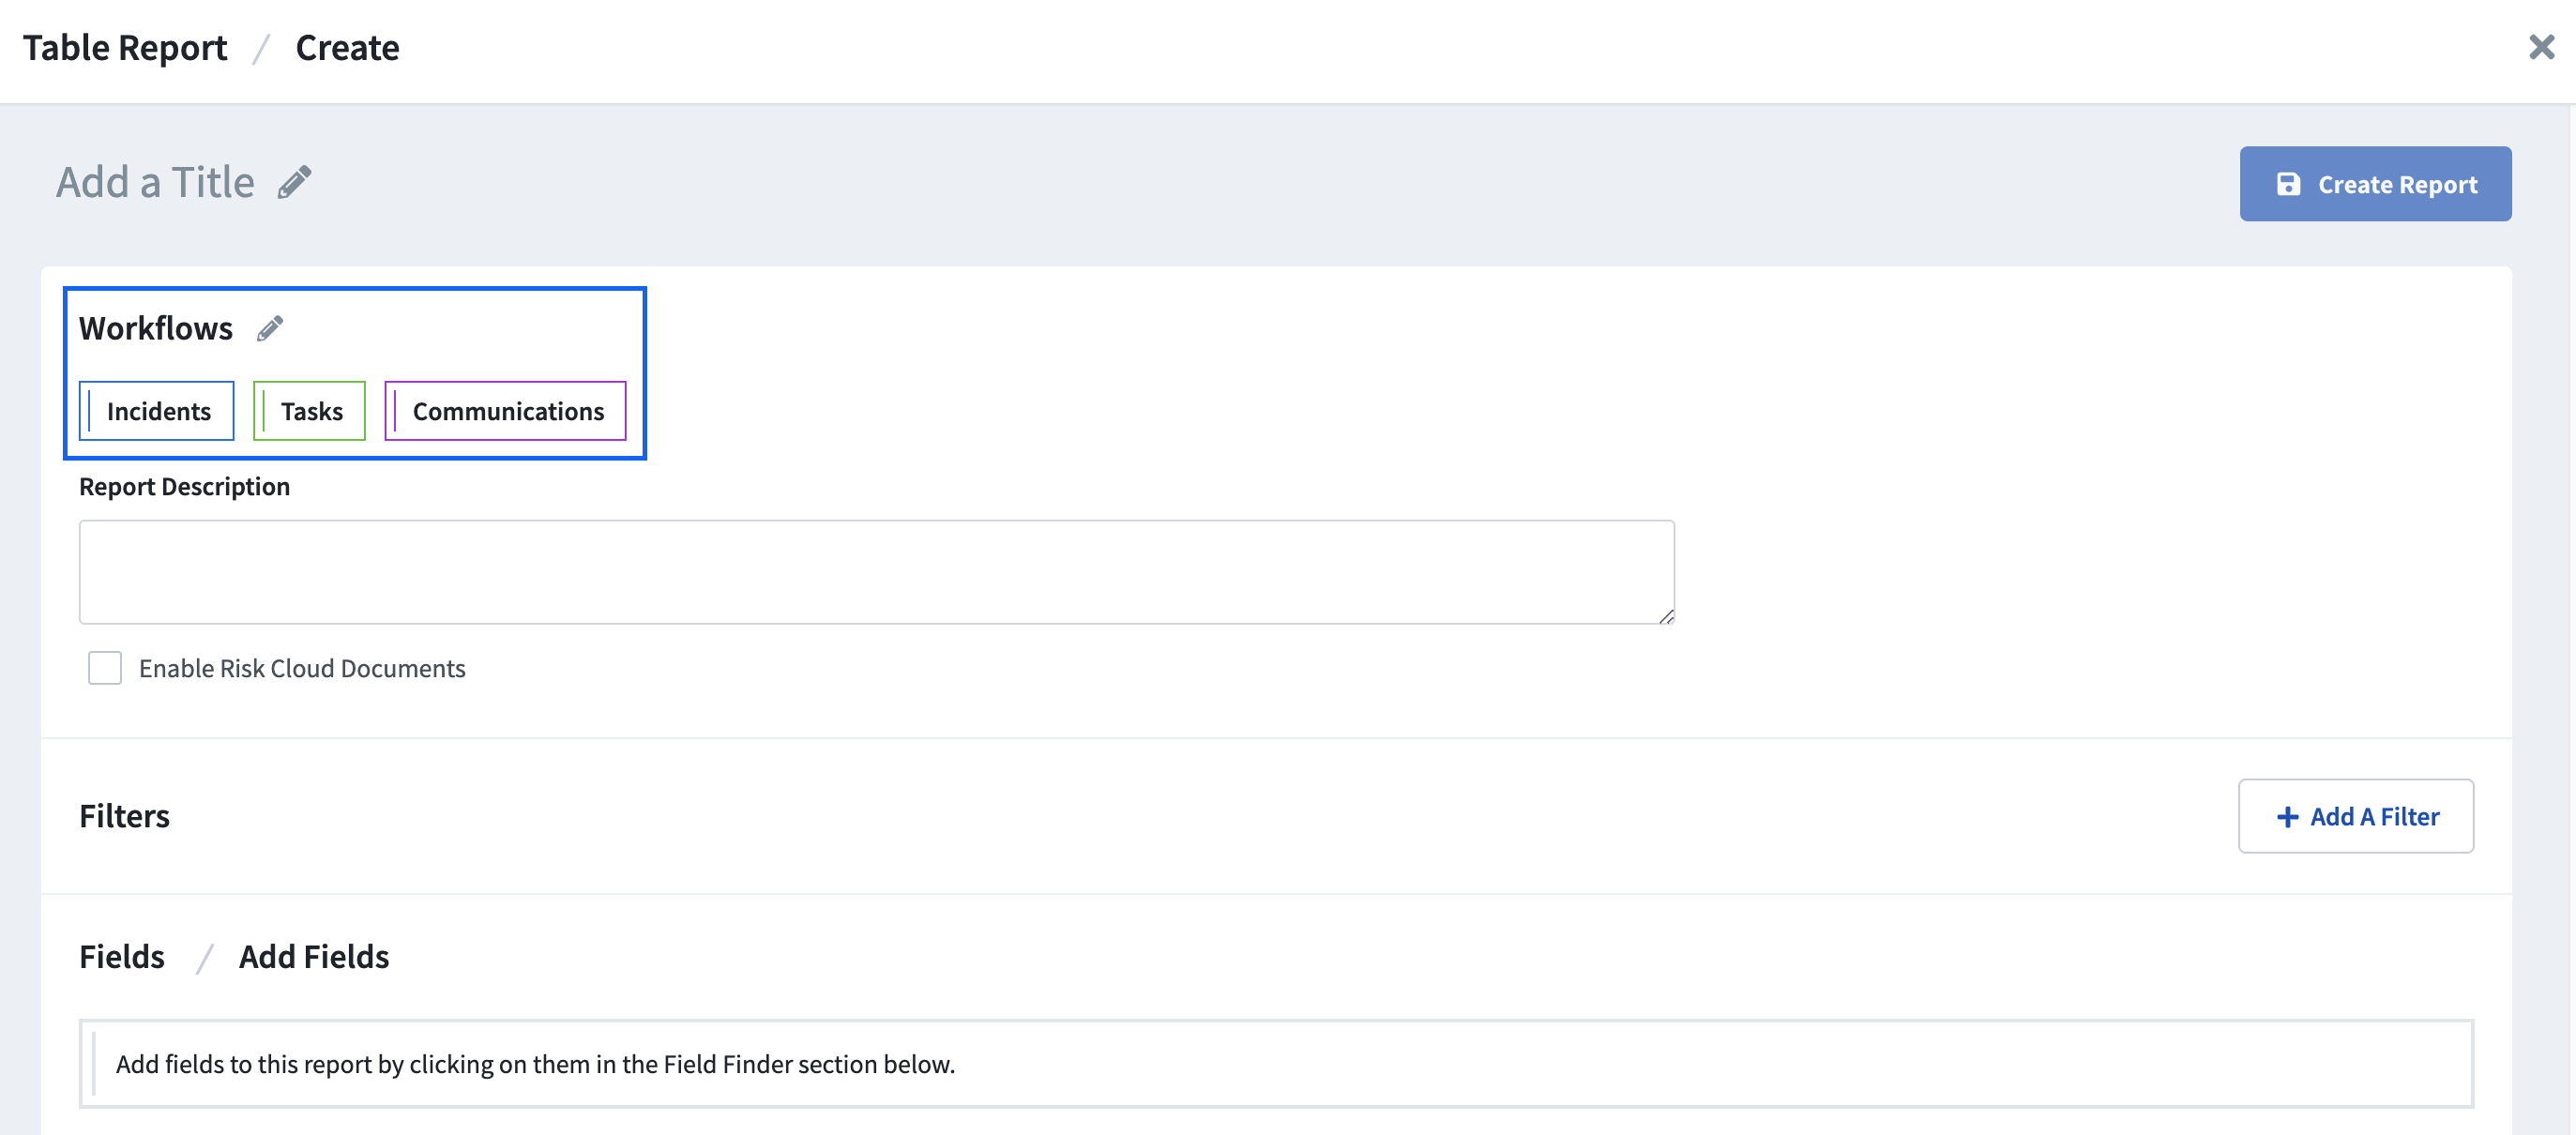Close the Table Report dialog

(2541, 47)
